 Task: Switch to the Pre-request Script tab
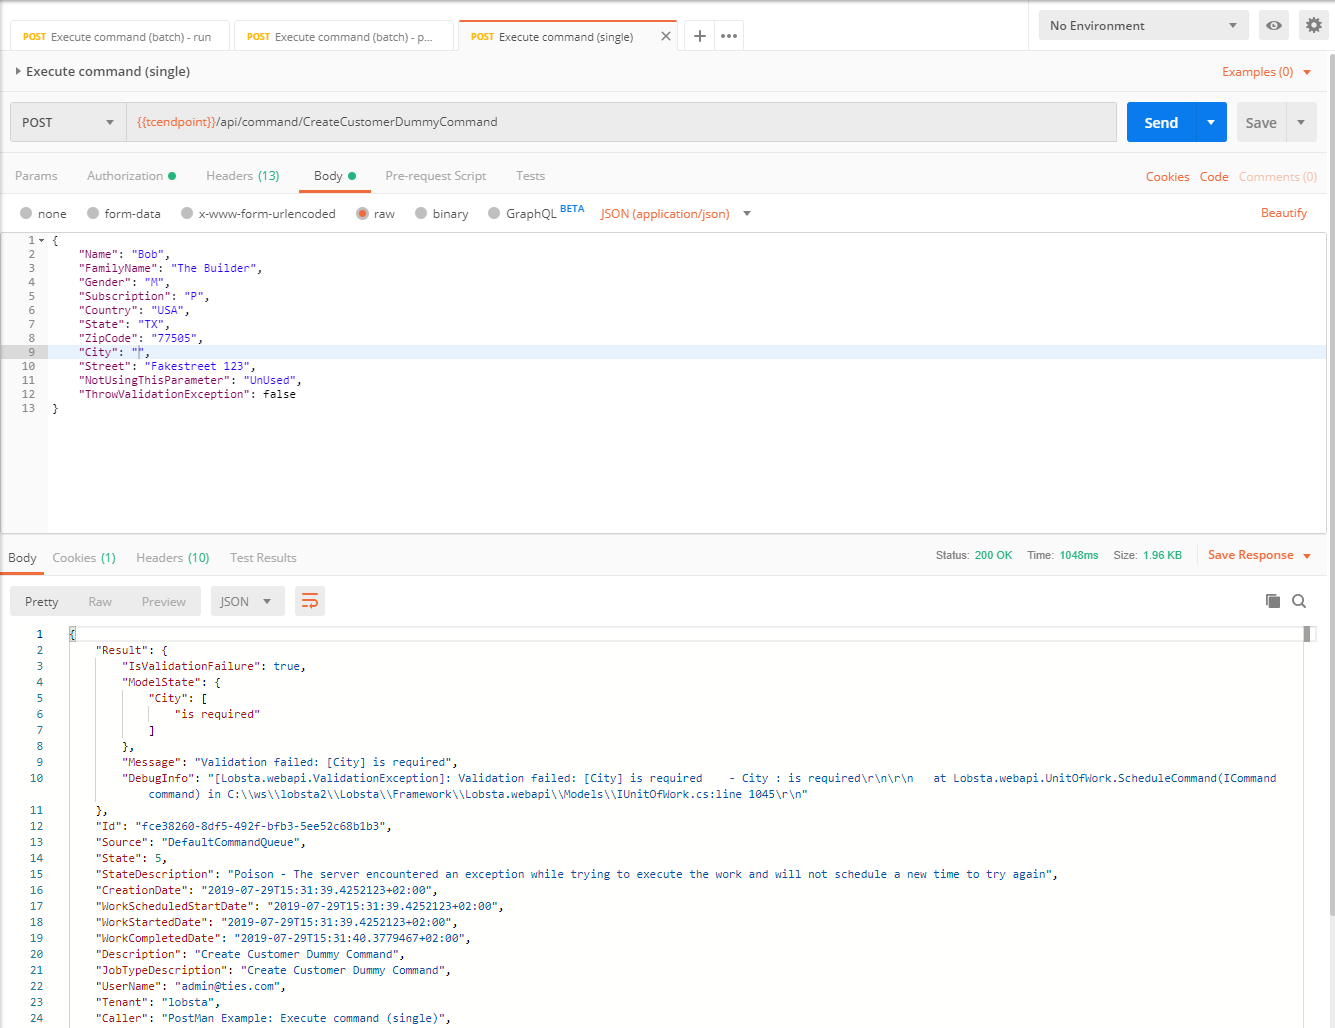(435, 176)
